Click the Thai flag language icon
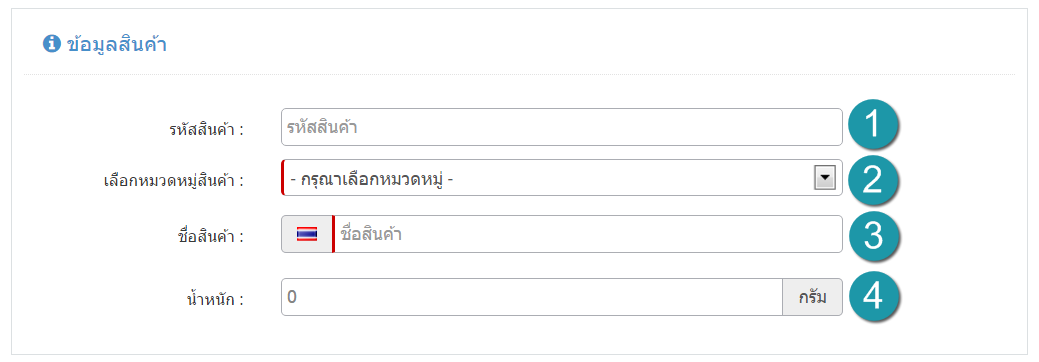This screenshot has width=1039, height=362. pos(307,234)
